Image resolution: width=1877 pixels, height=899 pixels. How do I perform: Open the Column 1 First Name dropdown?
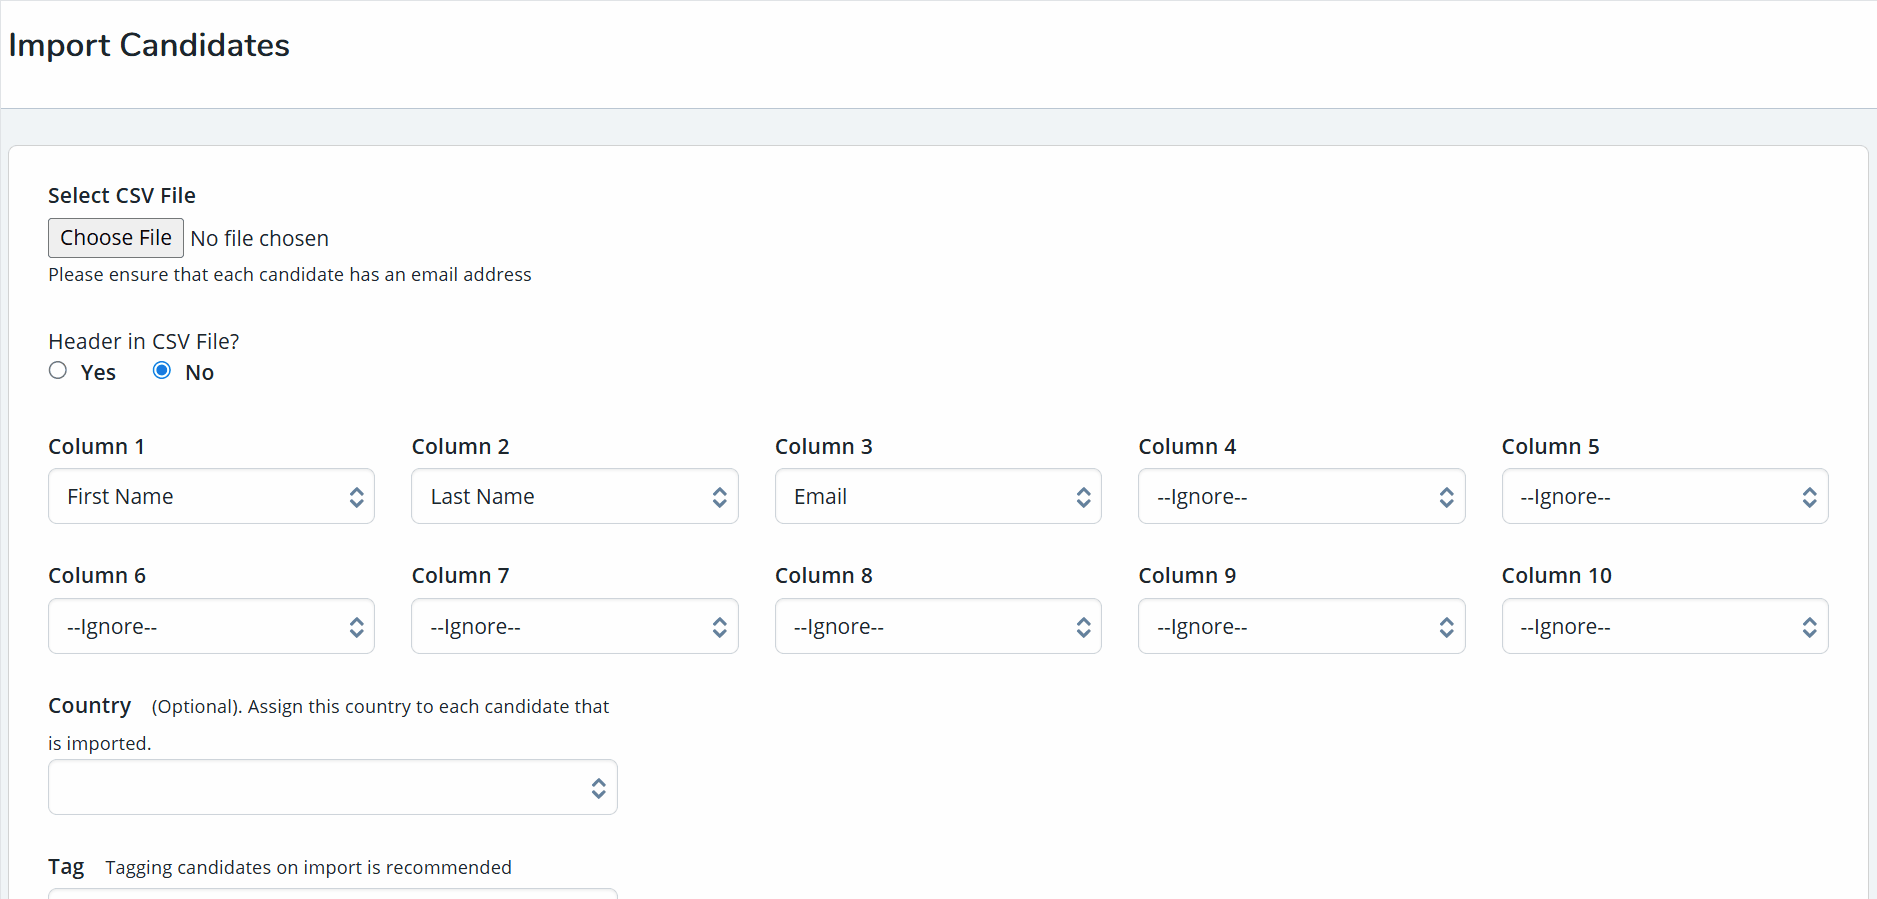click(211, 497)
